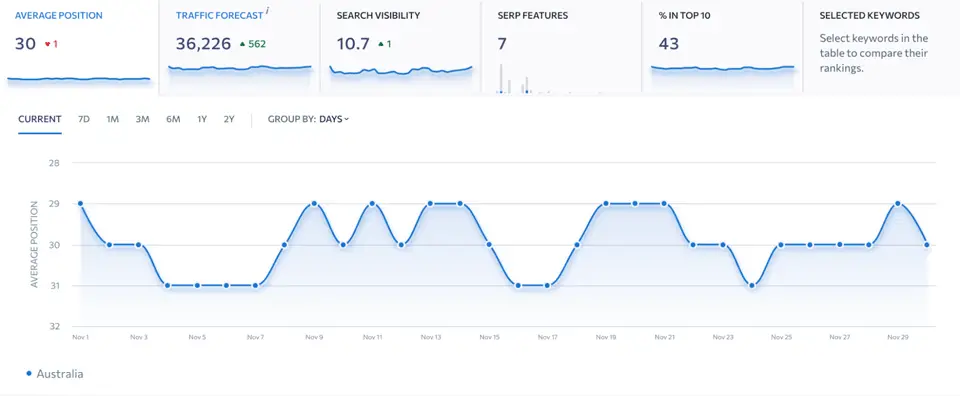
Task: Click the Search Visibility sparkline
Action: pos(401,70)
